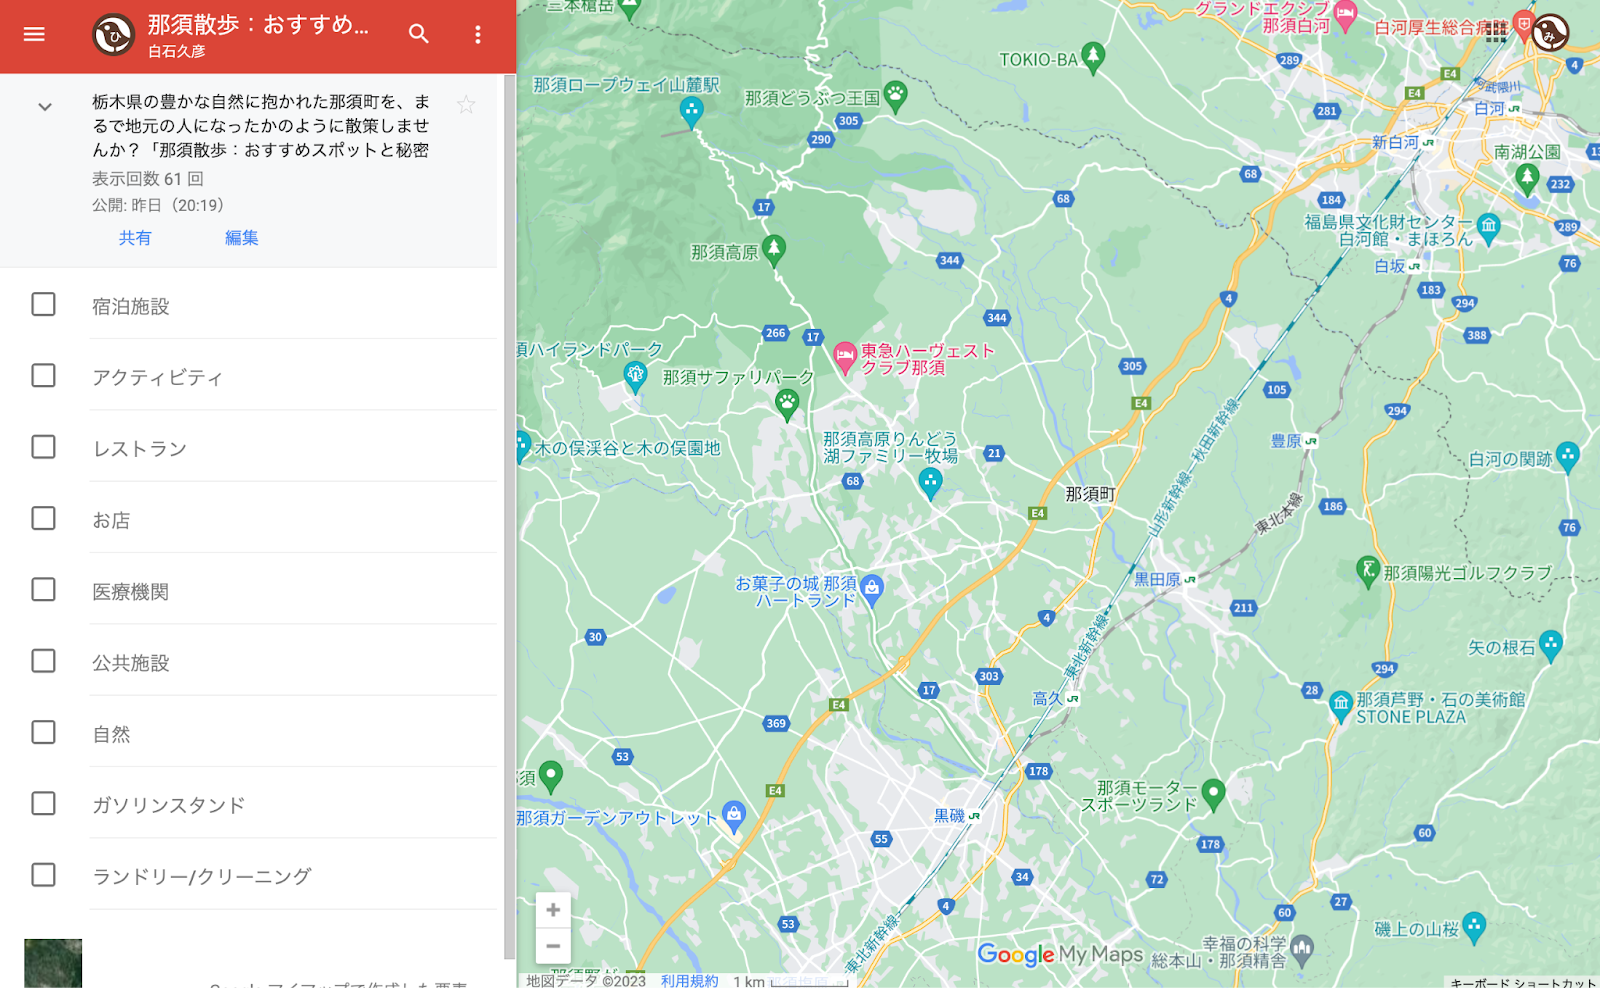Image resolution: width=1600 pixels, height=988 pixels.
Task: Toggle the 宿泊施設 layer checkbox
Action: point(43,304)
